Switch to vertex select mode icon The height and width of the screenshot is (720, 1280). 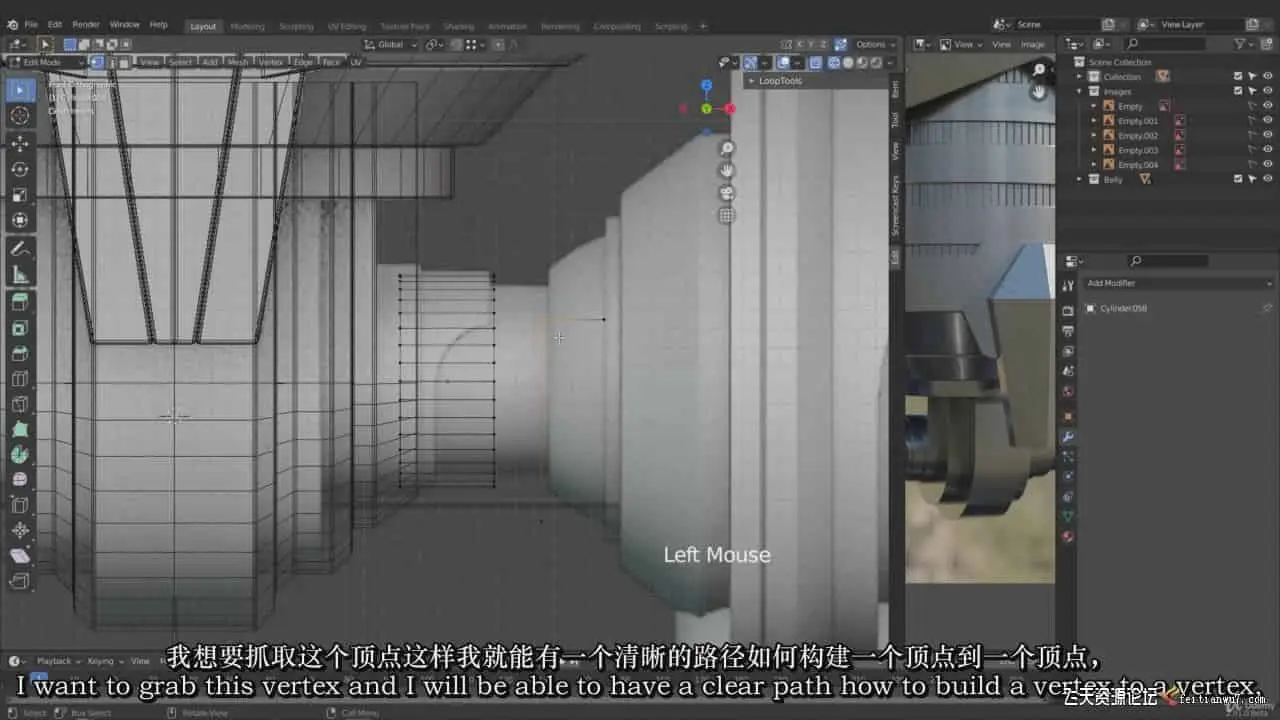97,62
